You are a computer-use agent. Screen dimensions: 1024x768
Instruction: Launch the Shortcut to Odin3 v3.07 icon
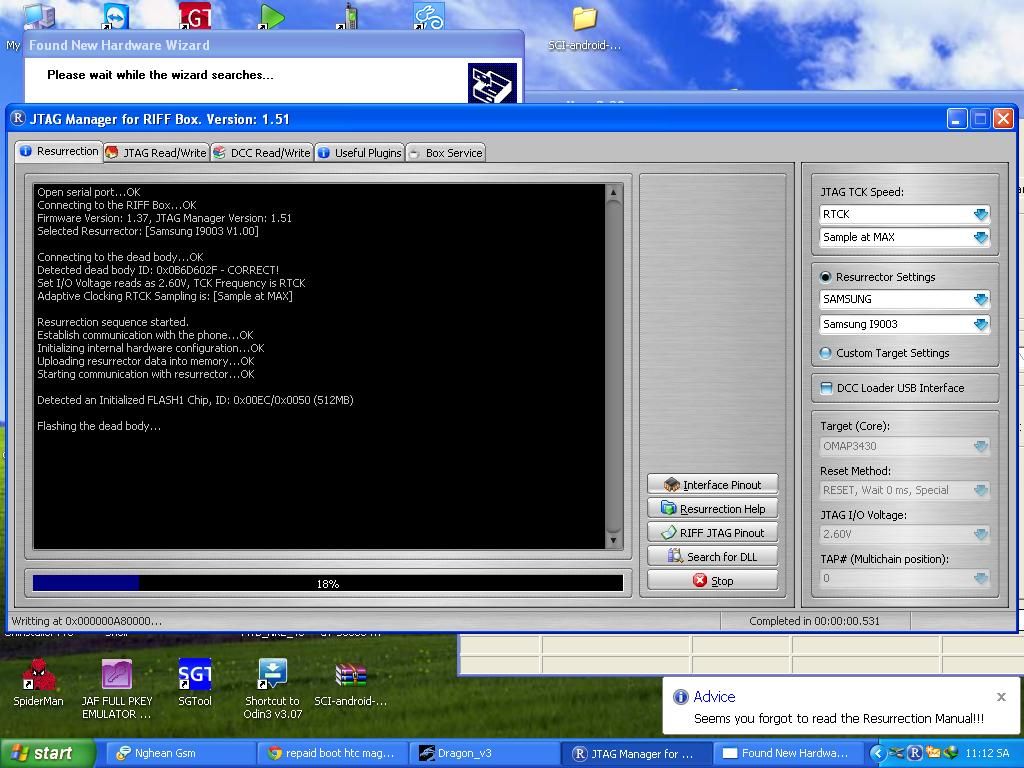pos(272,689)
